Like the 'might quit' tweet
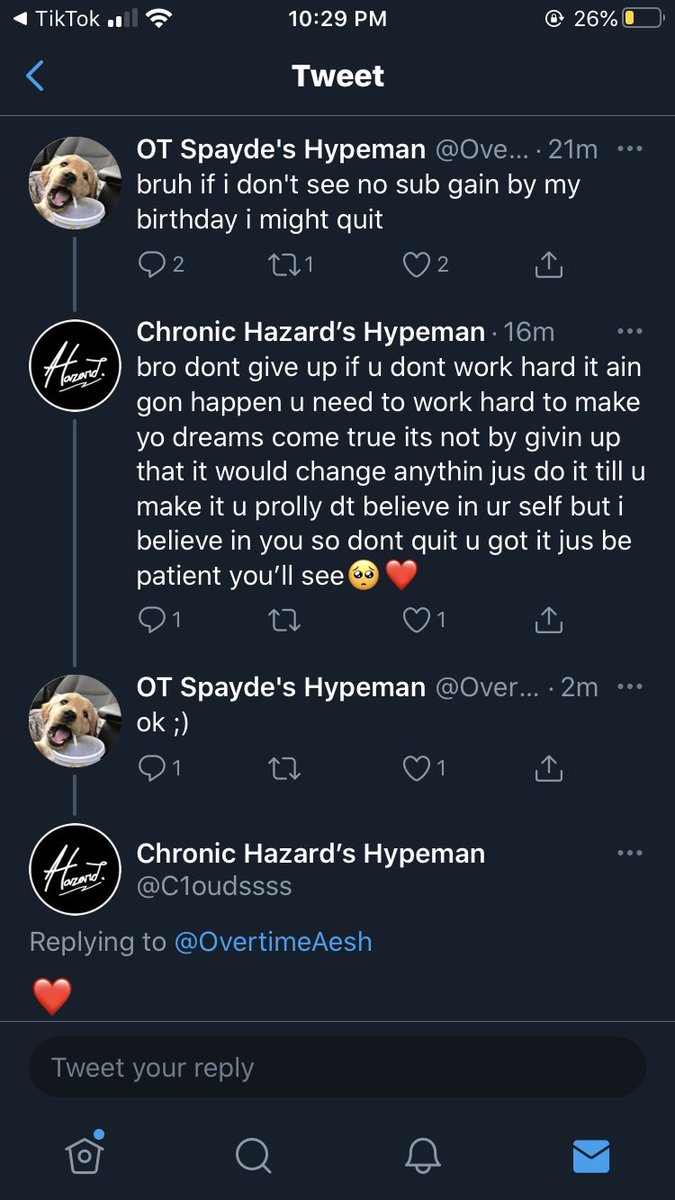The width and height of the screenshot is (675, 1200). (416, 265)
